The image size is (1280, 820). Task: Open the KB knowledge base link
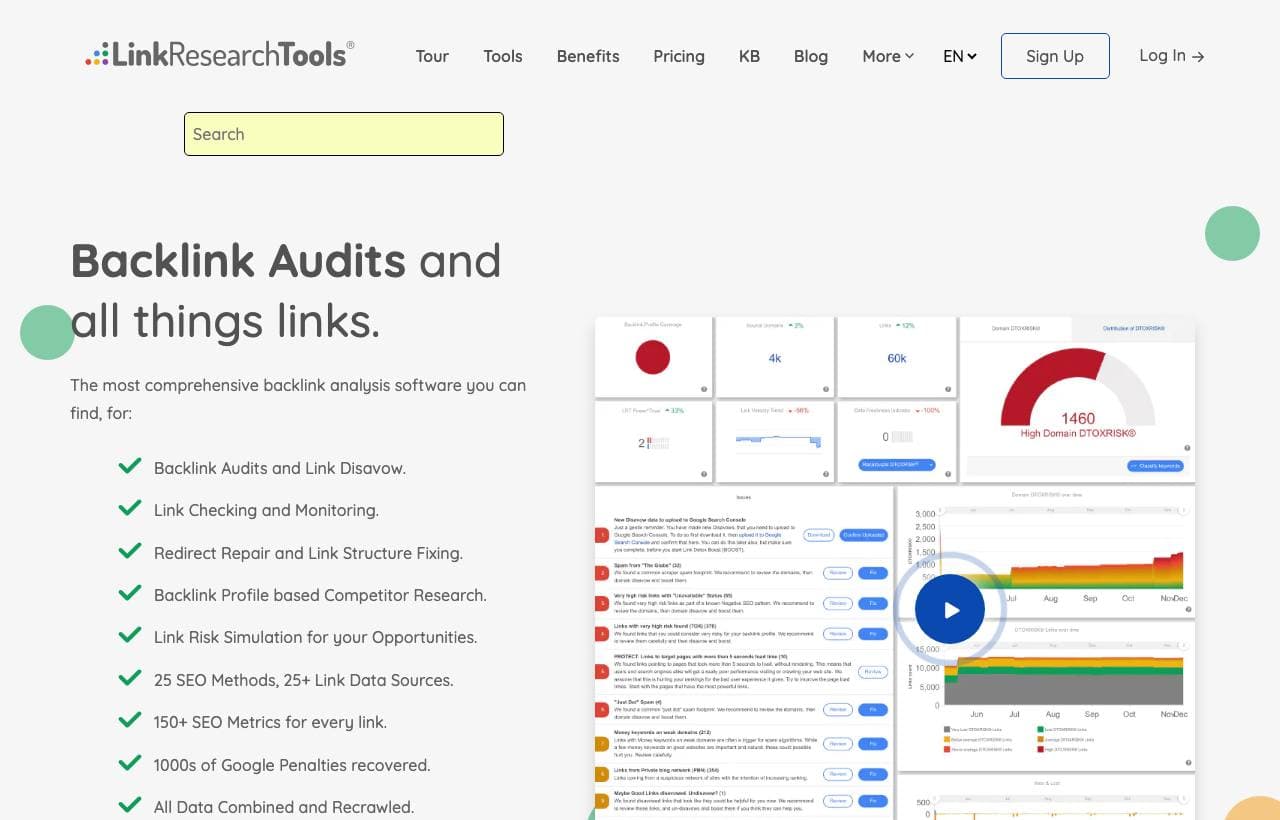(x=749, y=56)
